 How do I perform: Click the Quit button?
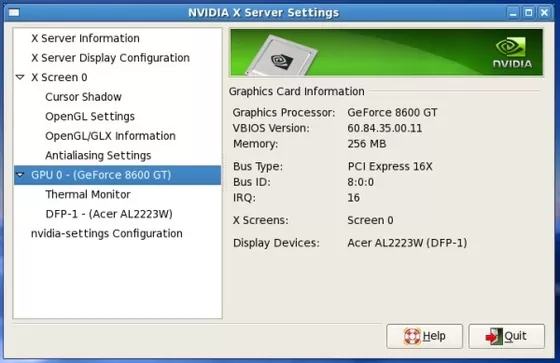click(506, 336)
